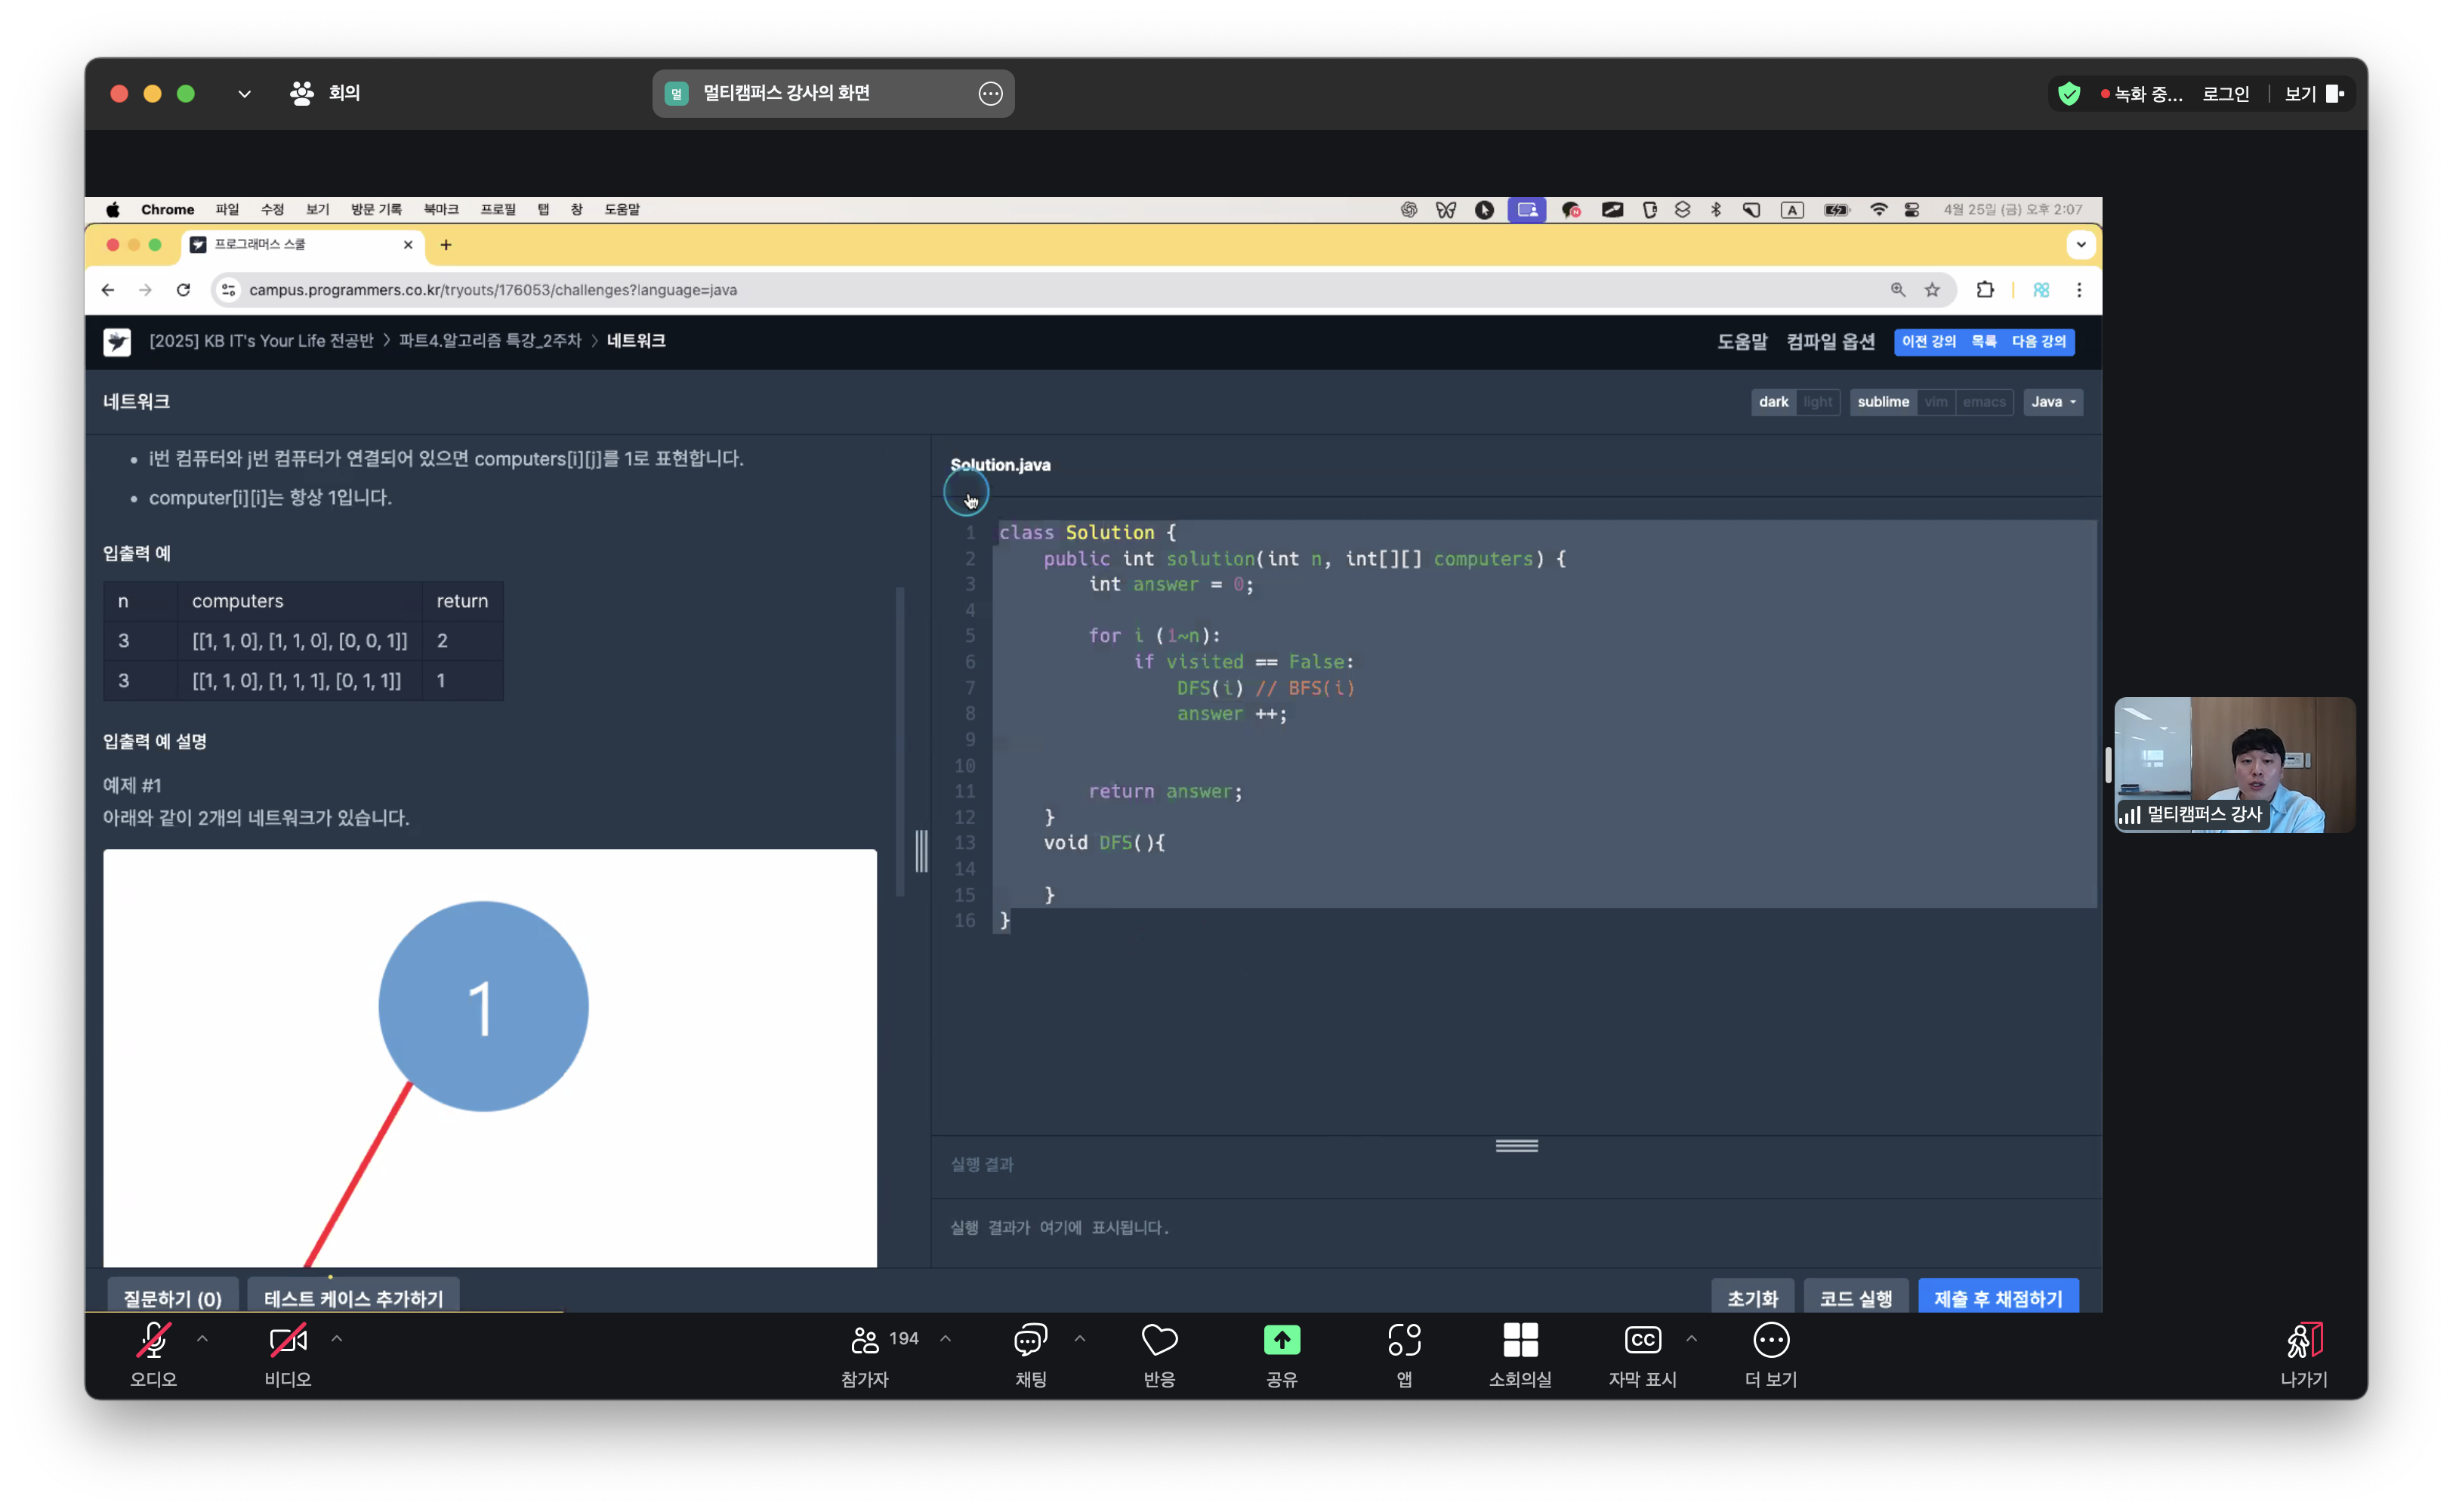The image size is (2453, 1512).
Task: Open the Chrome 북마크 menu
Action: [440, 209]
